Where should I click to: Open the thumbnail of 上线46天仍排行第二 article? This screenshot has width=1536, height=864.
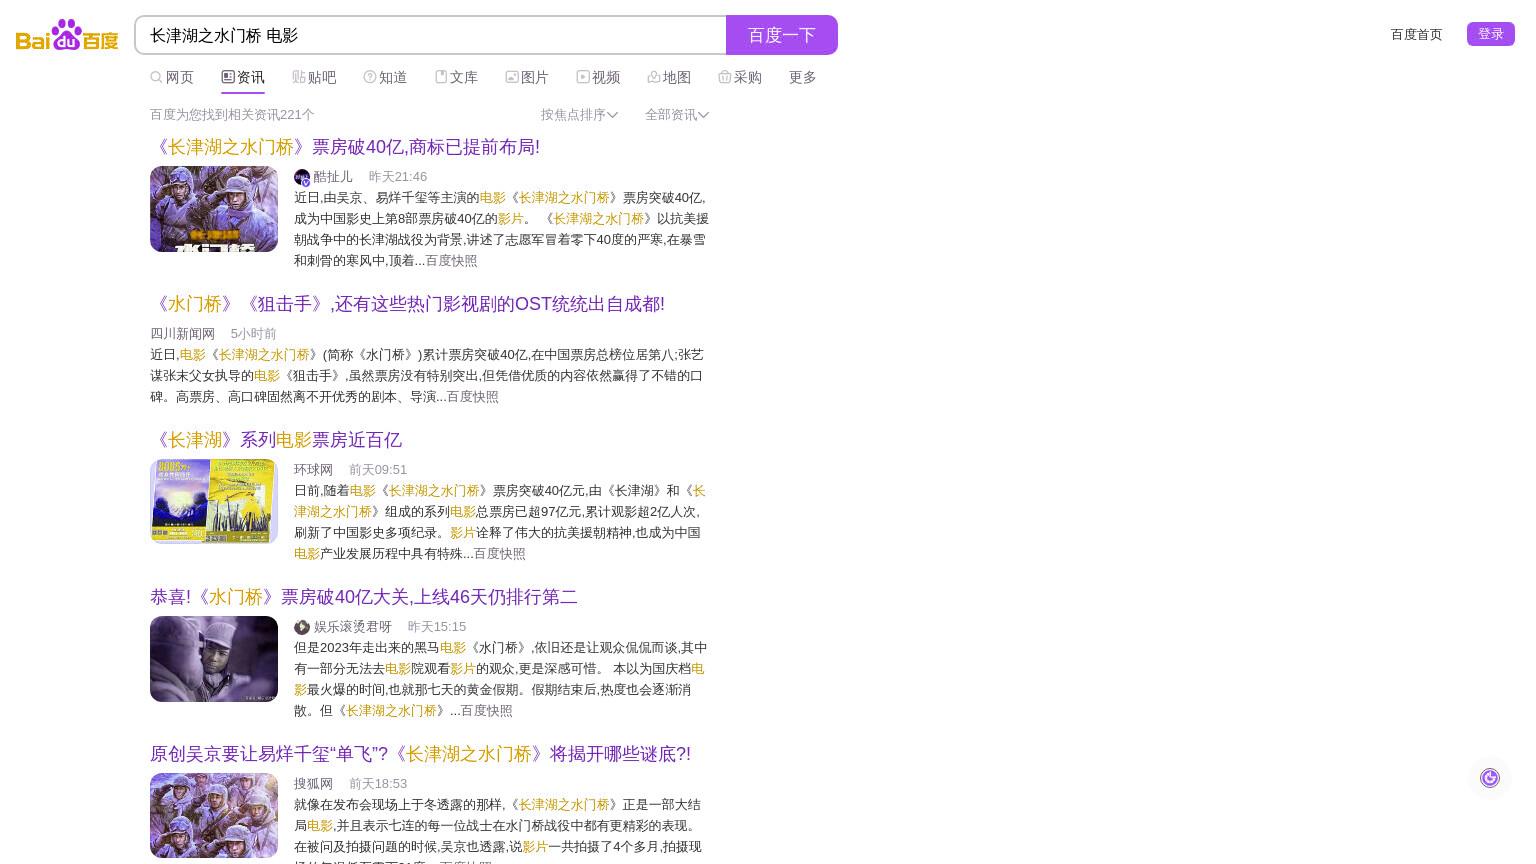[x=214, y=659]
